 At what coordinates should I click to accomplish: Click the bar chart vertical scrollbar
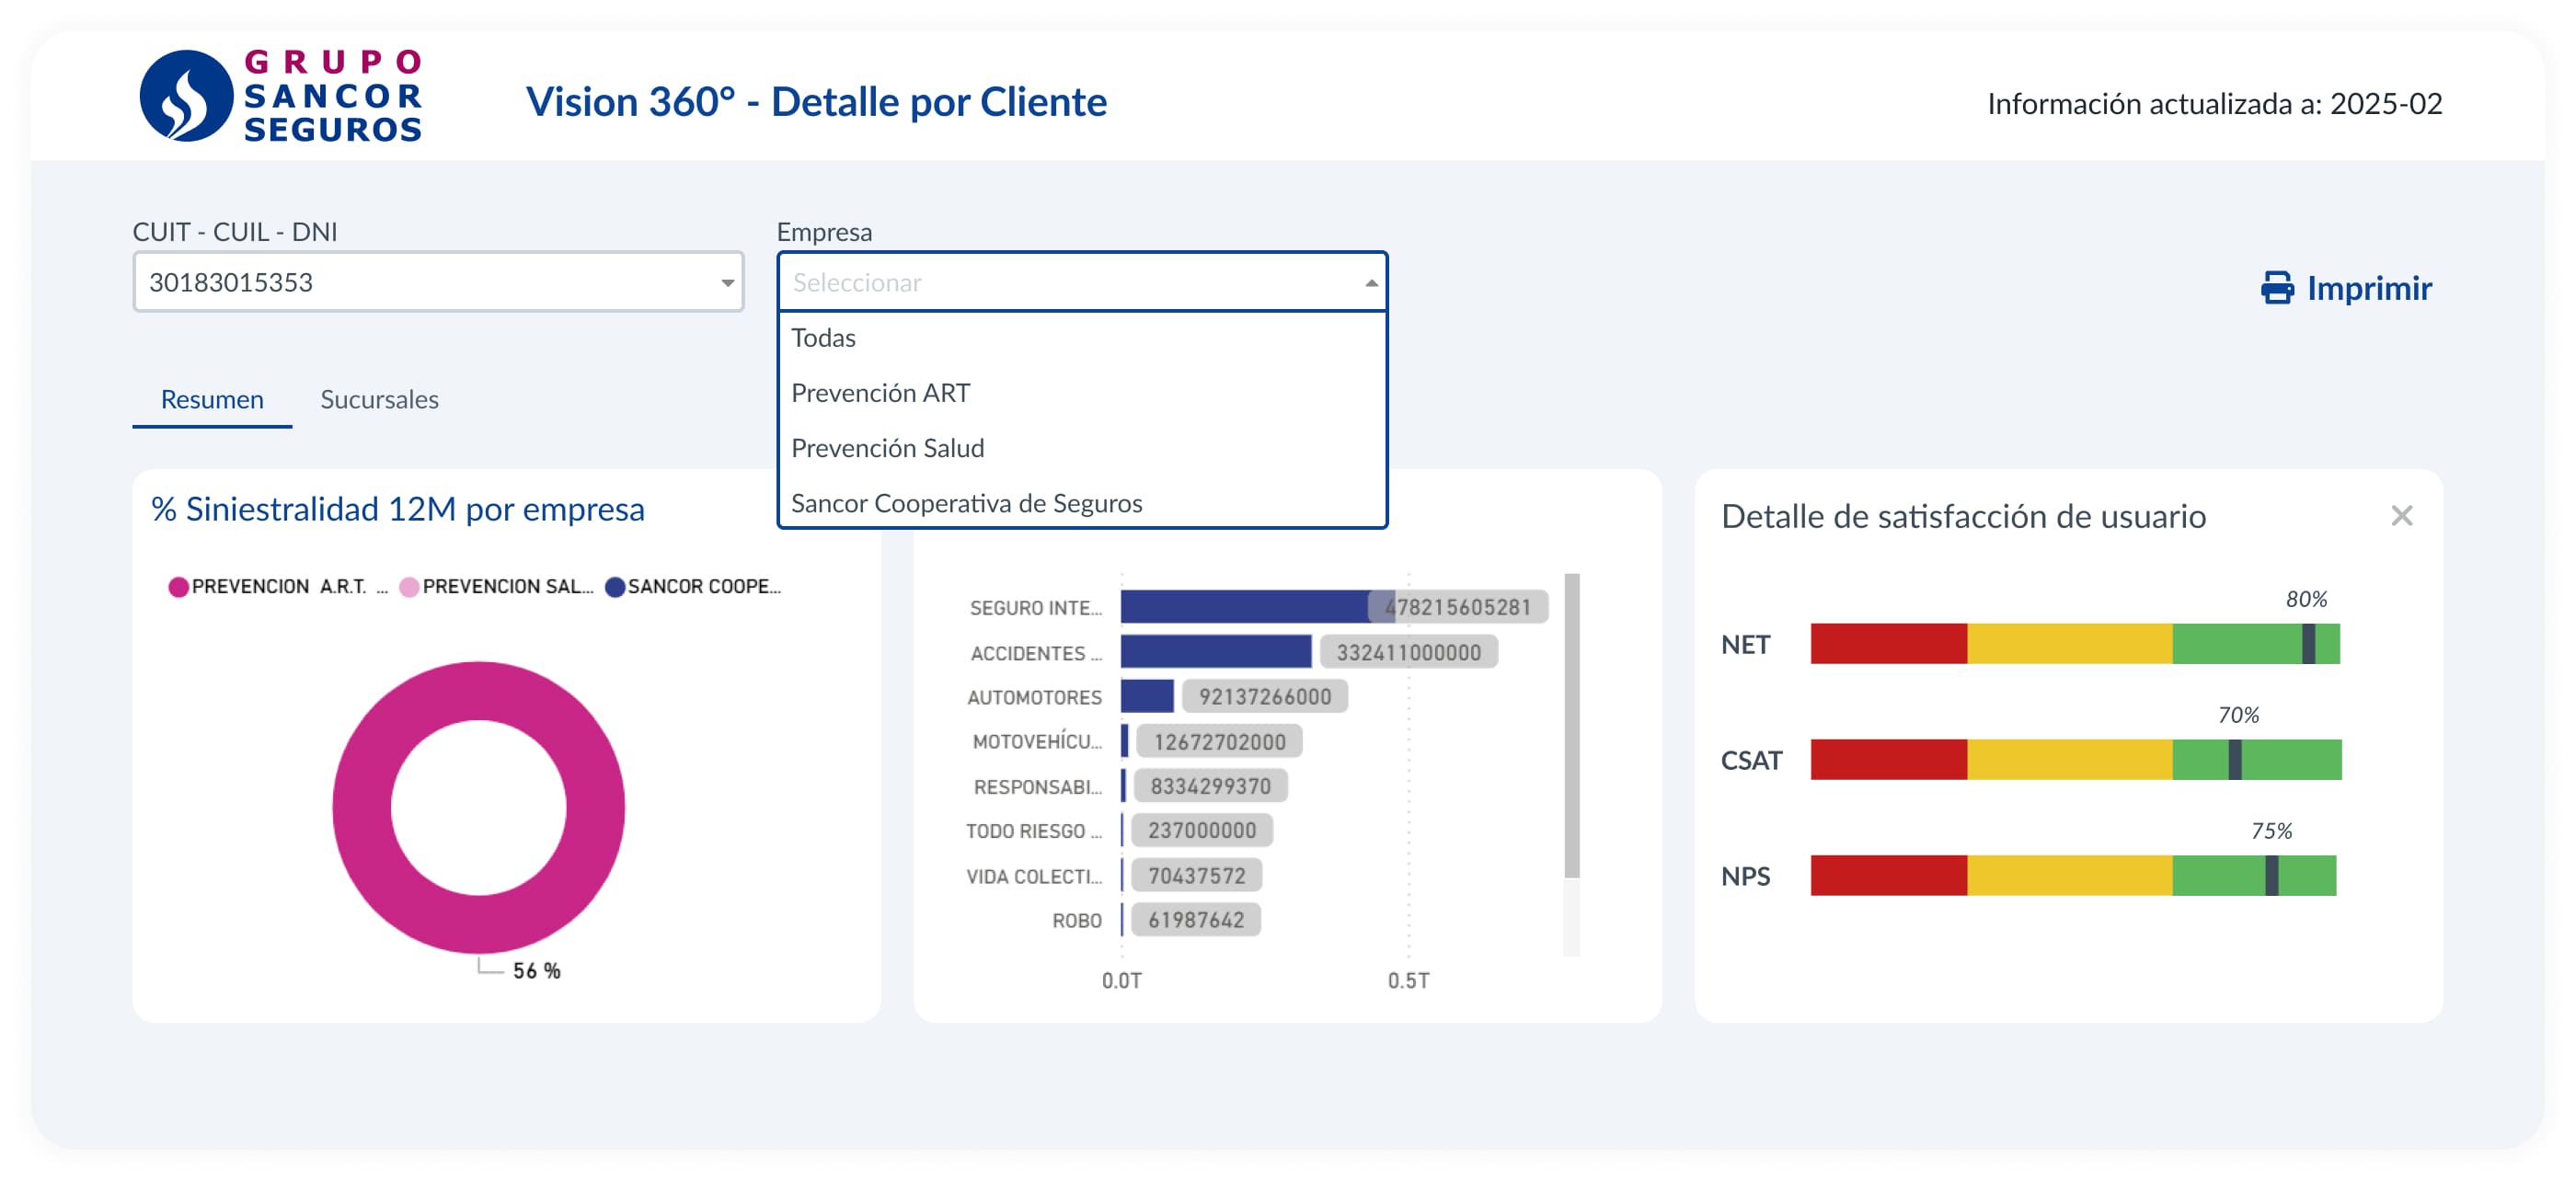point(1571,725)
